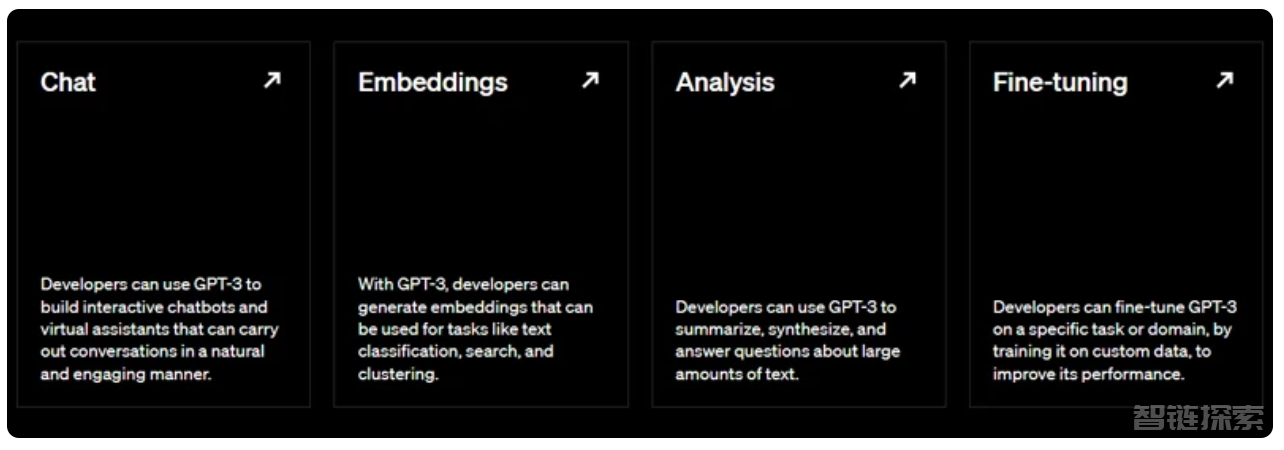Open the Fine-tuning heading
Viewport: 1284px width, 450px height.
coord(1060,82)
